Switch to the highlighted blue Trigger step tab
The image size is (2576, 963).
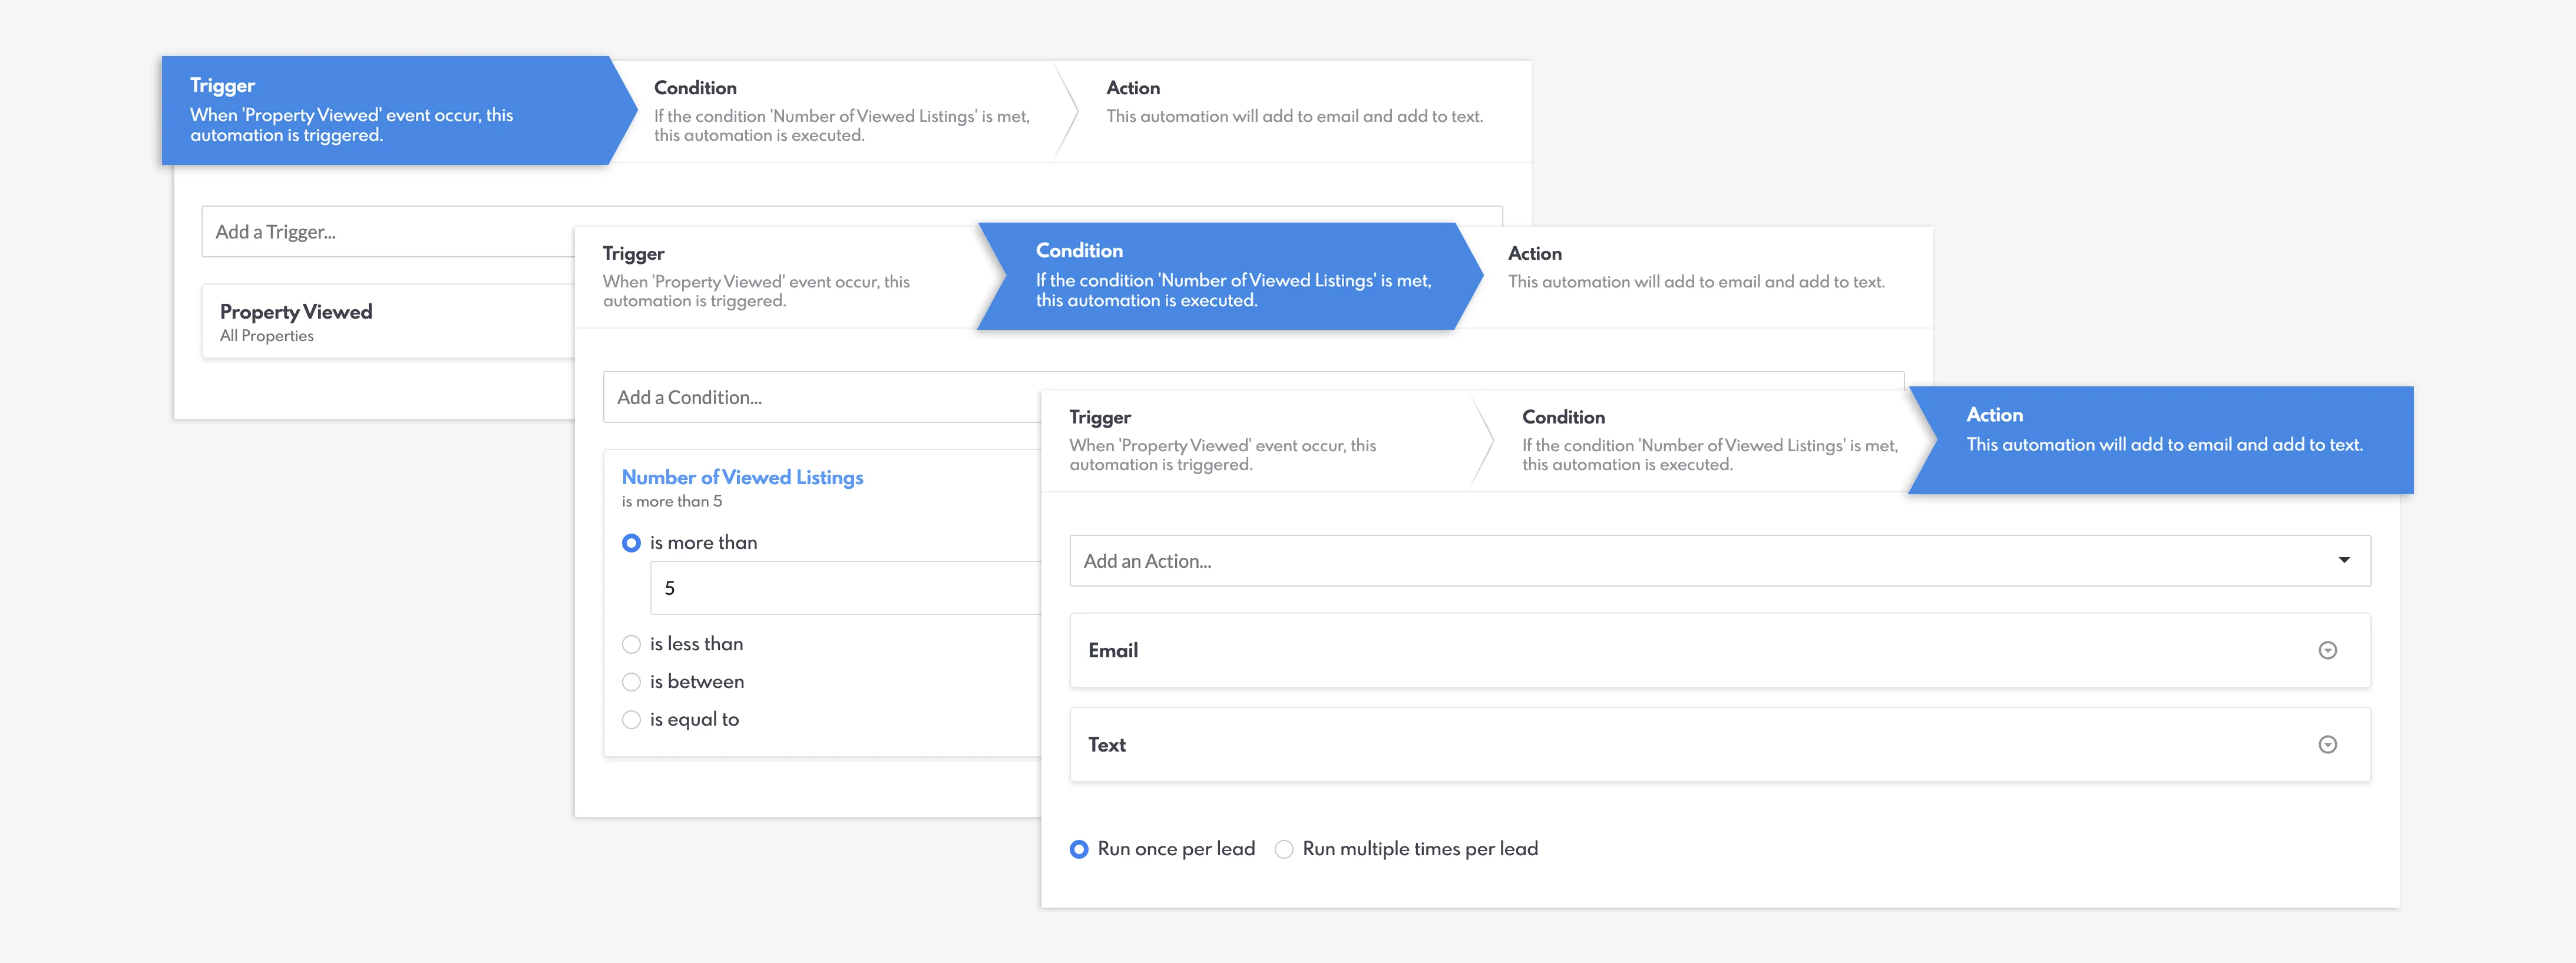385,110
